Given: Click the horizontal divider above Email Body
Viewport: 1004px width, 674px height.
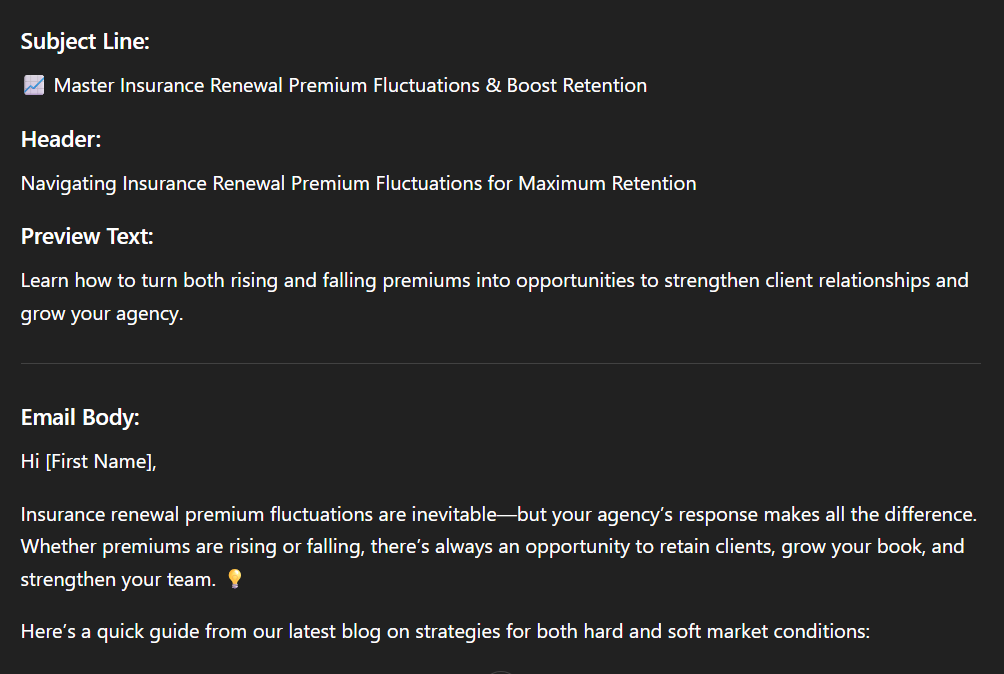Looking at the screenshot, I should tap(500, 363).
